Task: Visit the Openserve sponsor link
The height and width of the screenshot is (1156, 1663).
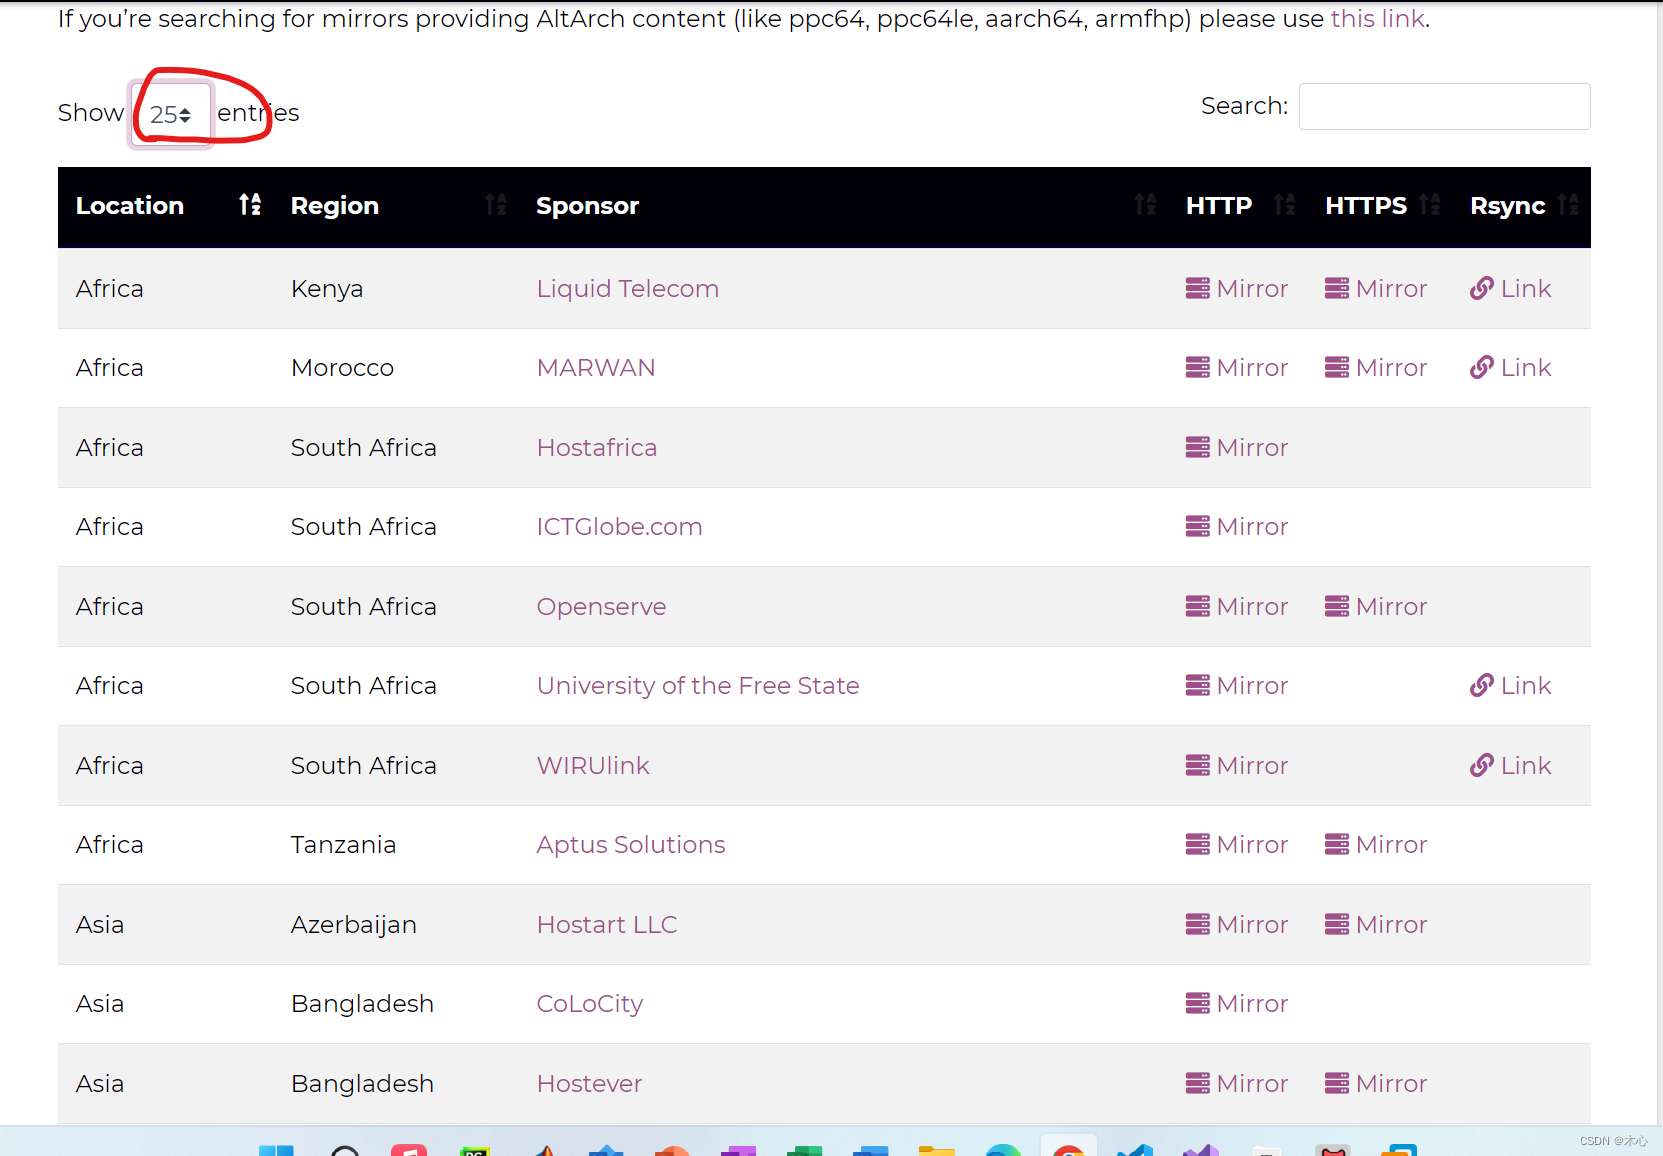Action: (x=601, y=607)
